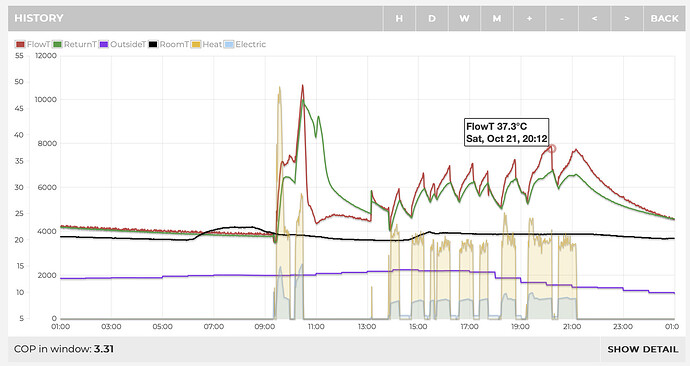Image resolution: width=690 pixels, height=366 pixels.
Task: Click the 8000 power axis label
Action: 47,143
